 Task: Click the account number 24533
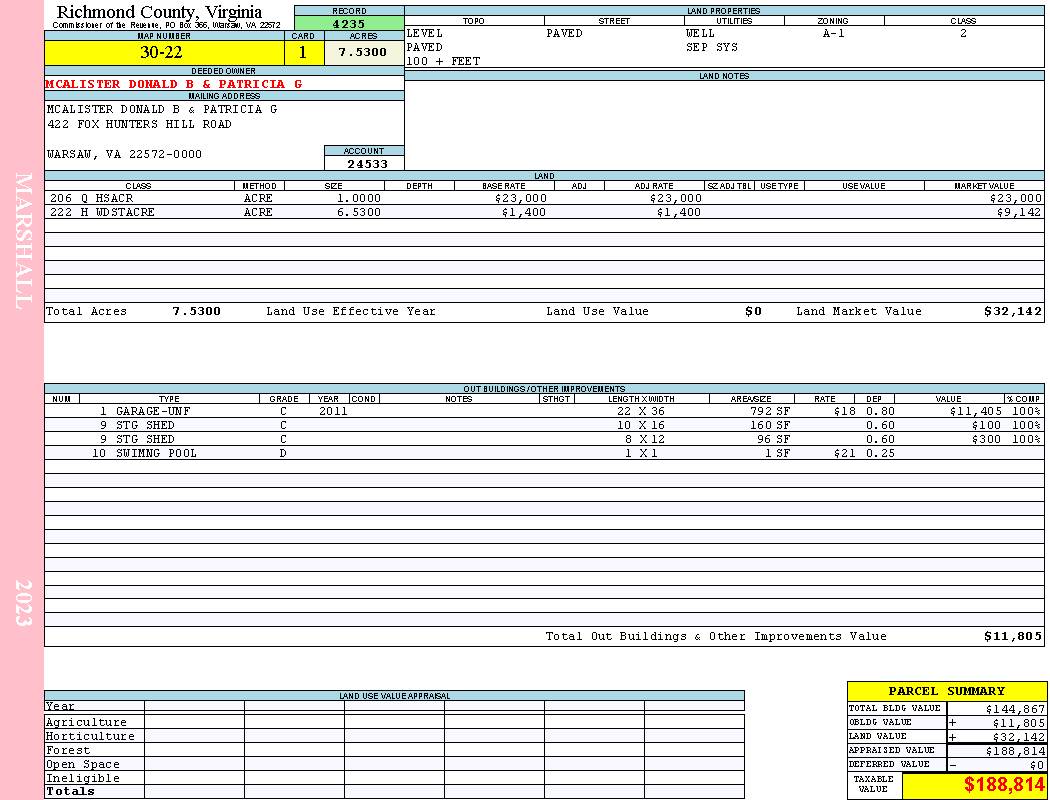point(367,164)
